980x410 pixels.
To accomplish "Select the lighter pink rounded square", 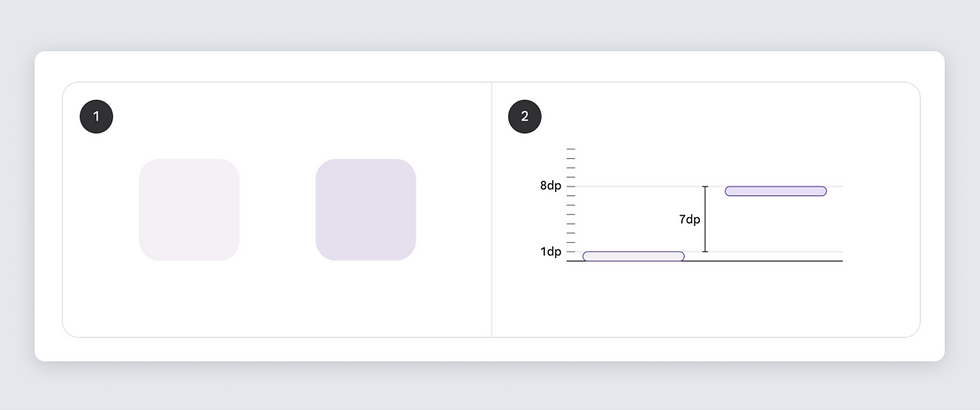I will coord(189,210).
